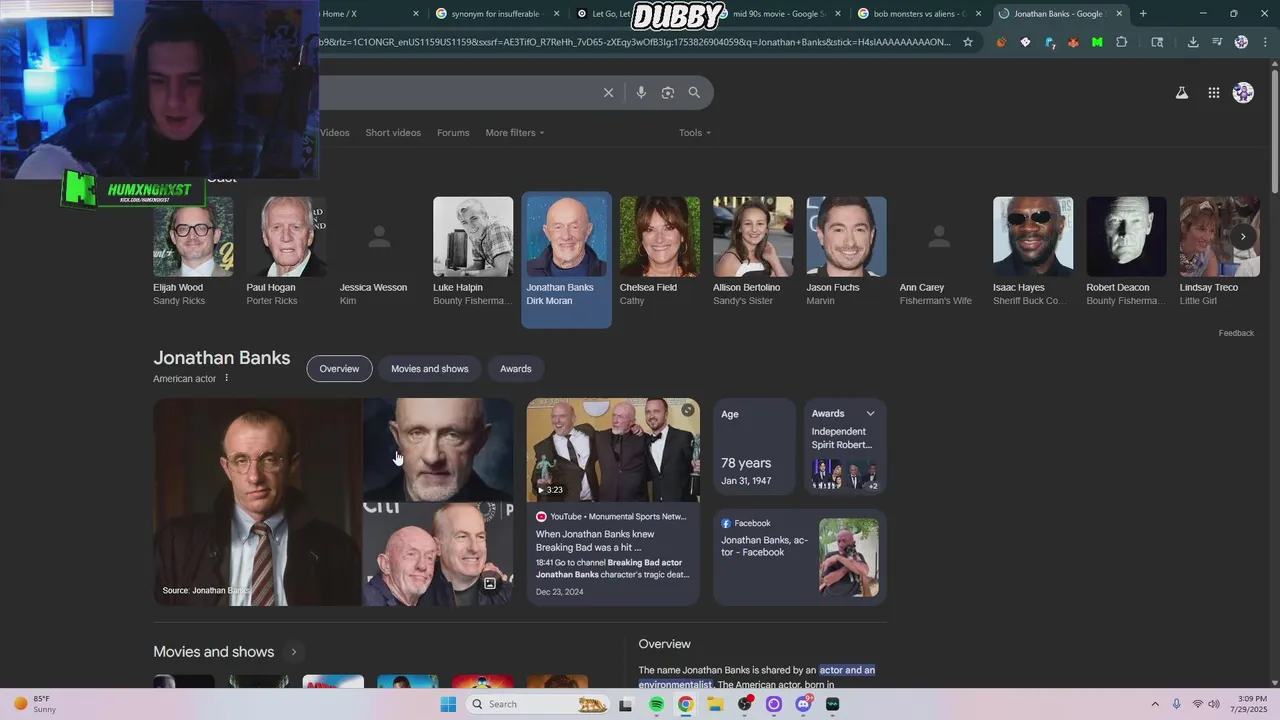Send feedback via the Feedback link
Viewport: 1280px width, 720px height.
(x=1236, y=333)
